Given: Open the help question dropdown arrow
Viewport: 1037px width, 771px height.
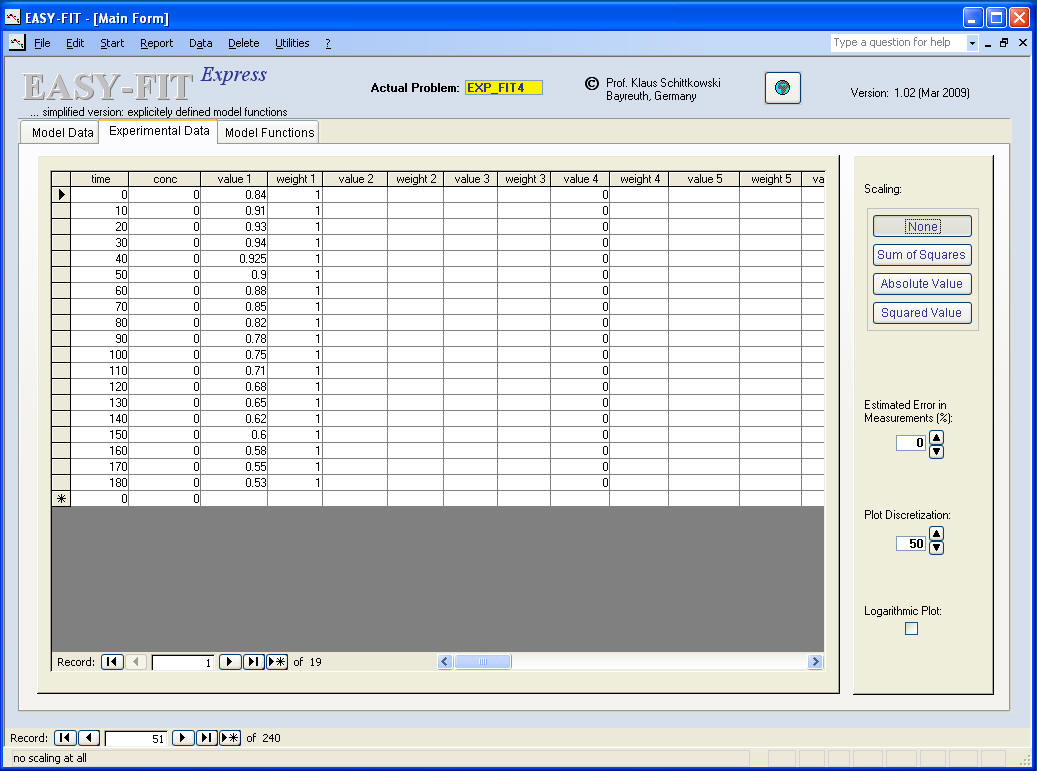Looking at the screenshot, I should [971, 43].
